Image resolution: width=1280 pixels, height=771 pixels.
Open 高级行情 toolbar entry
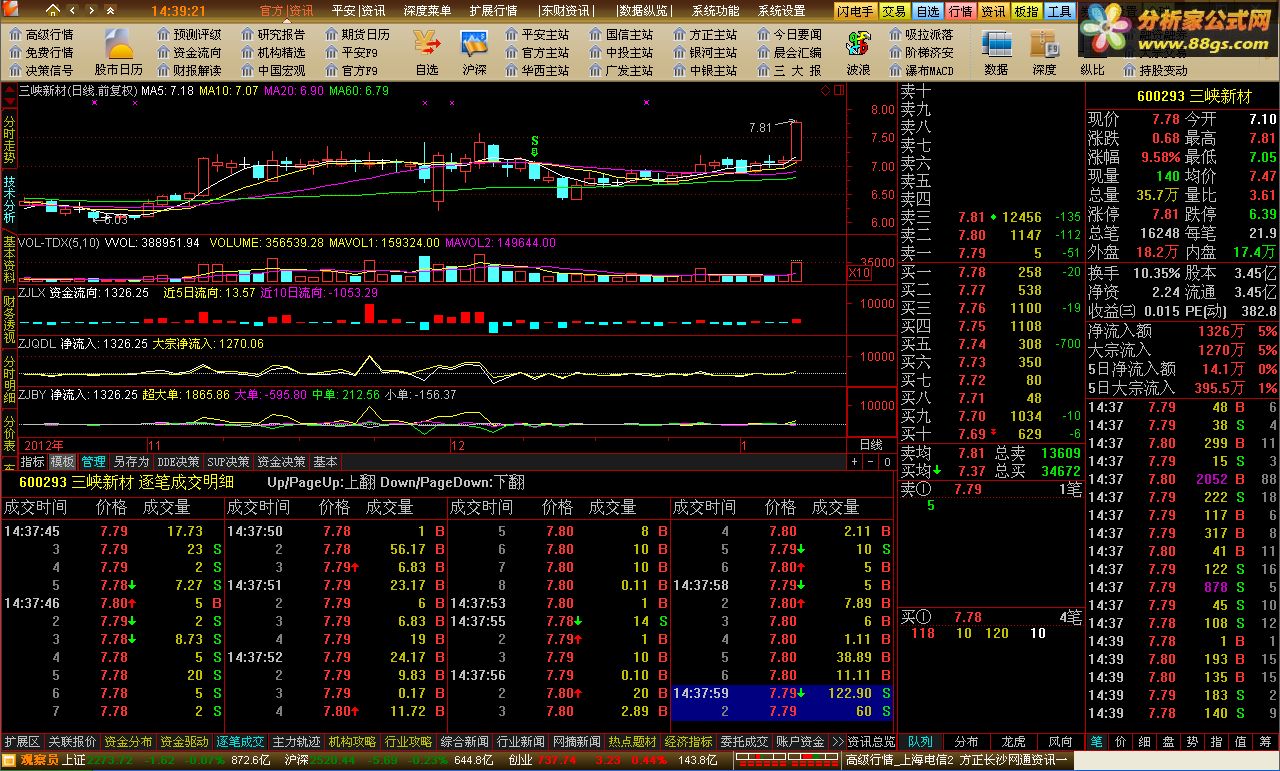42,34
